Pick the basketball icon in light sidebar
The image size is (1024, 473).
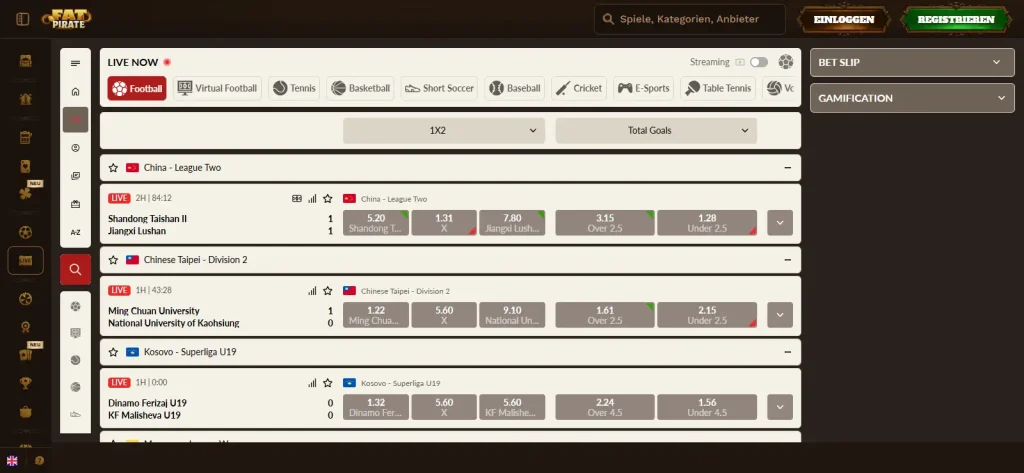pyautogui.click(x=75, y=387)
